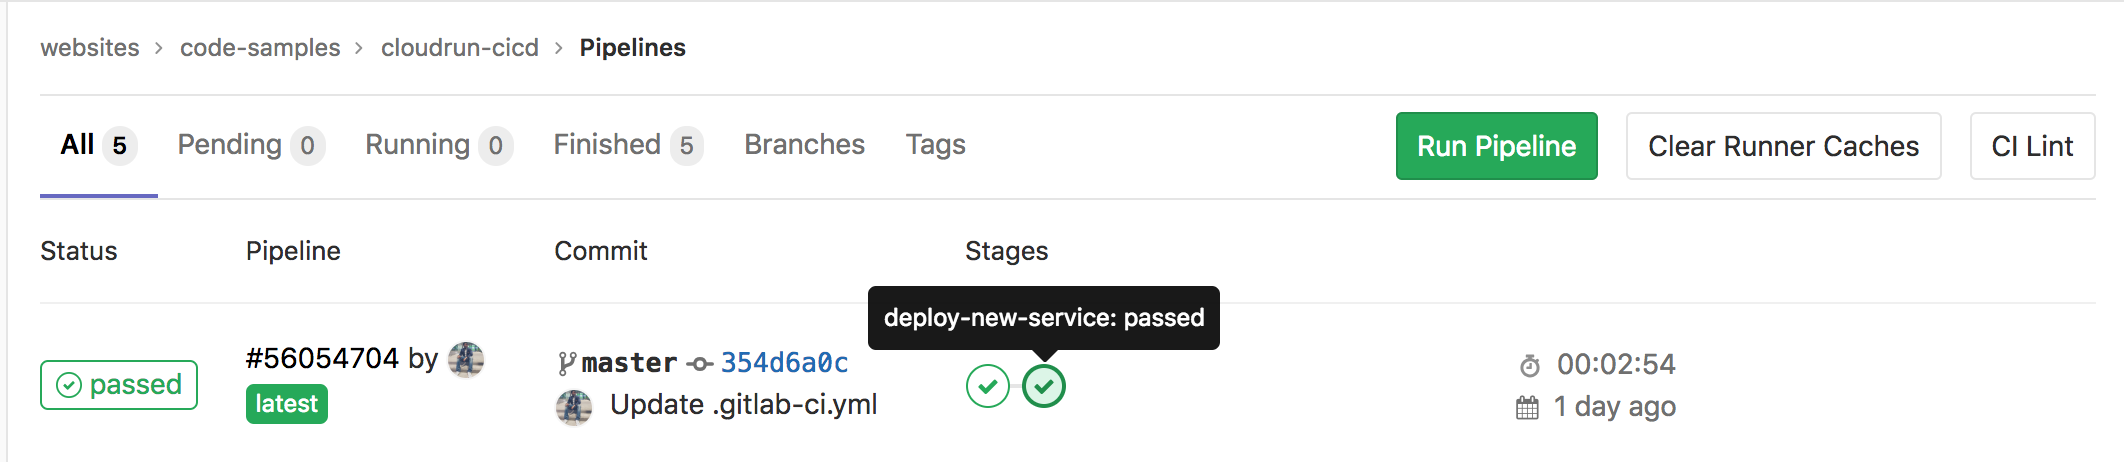Click Clear Runner Caches button
The height and width of the screenshot is (462, 2124).
(1783, 146)
